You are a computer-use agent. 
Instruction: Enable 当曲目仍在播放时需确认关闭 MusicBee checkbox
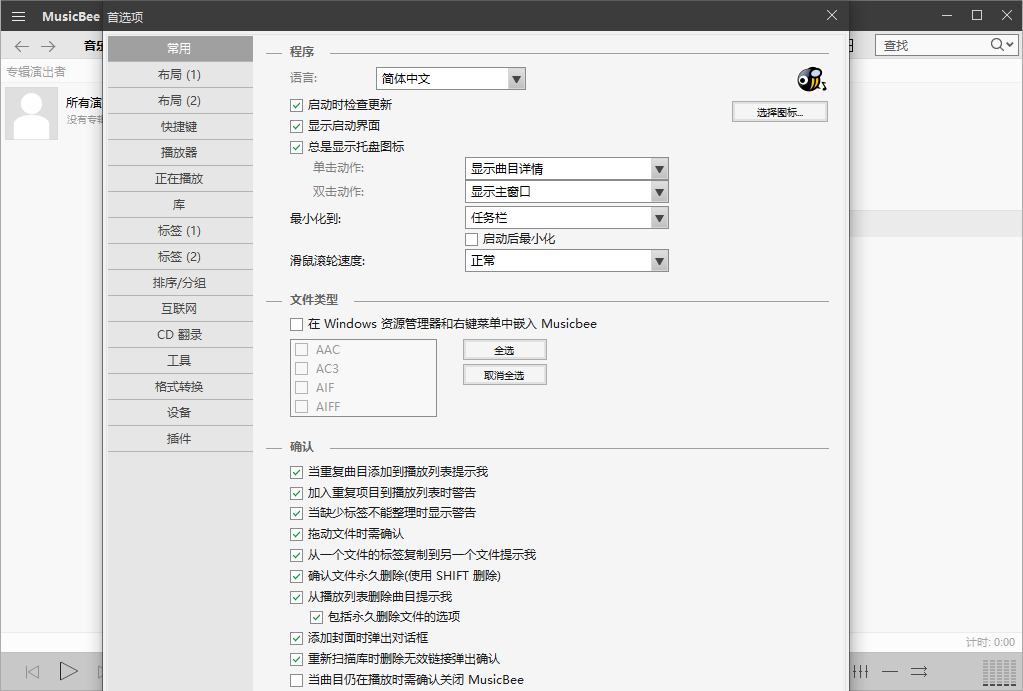click(x=296, y=680)
